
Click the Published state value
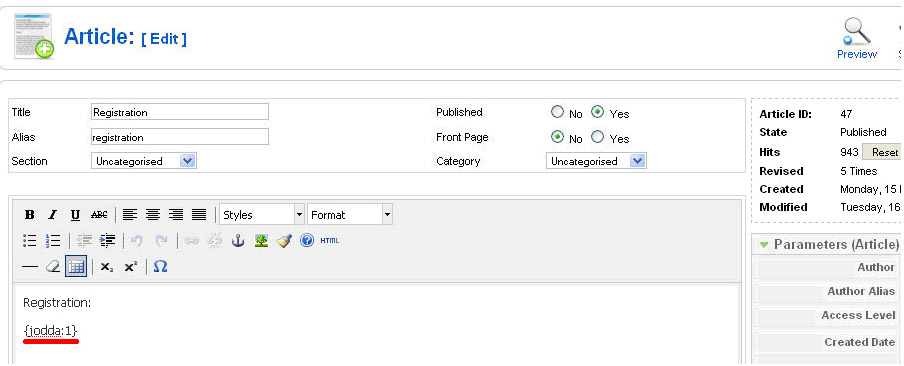[863, 133]
